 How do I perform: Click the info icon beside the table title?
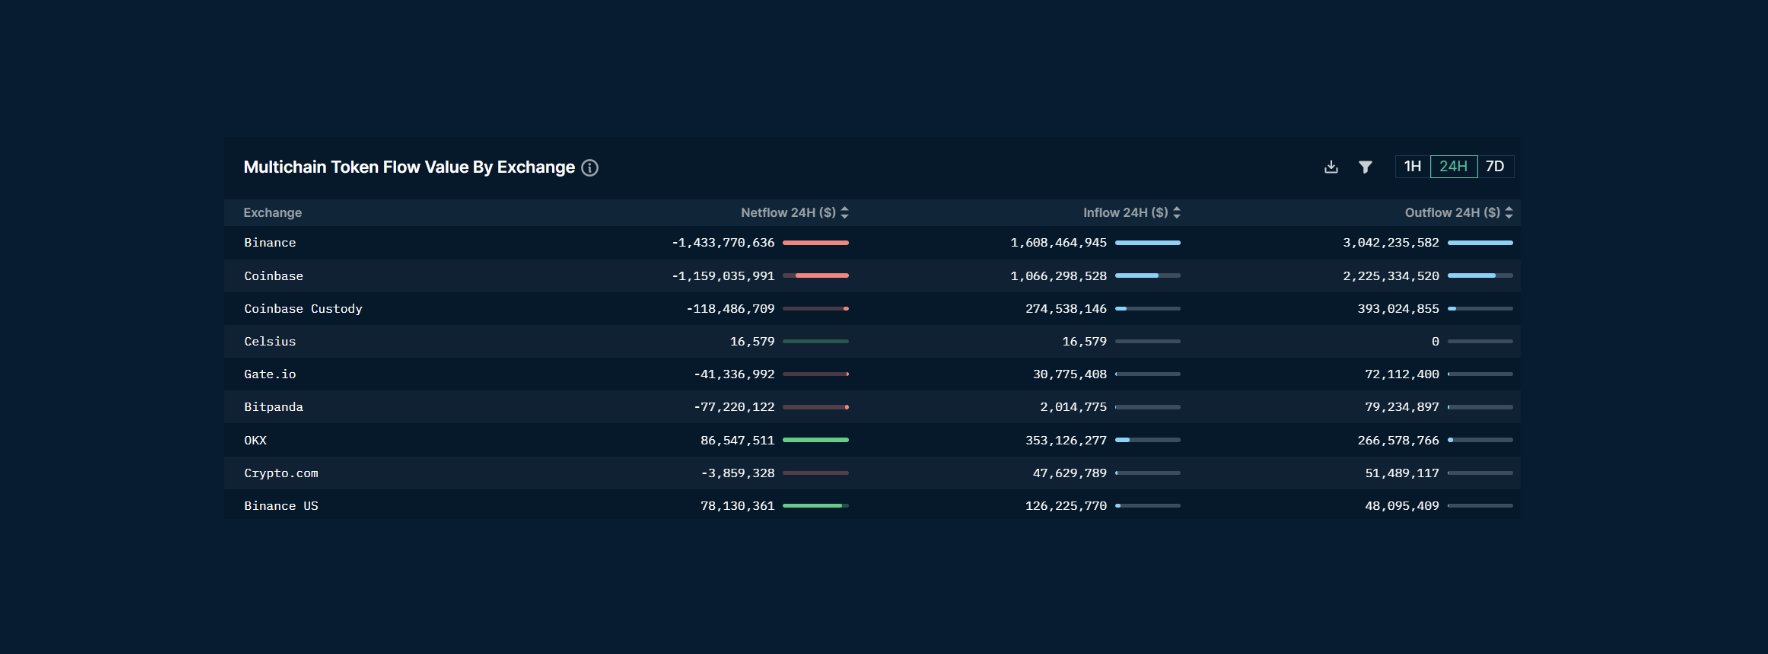point(590,168)
